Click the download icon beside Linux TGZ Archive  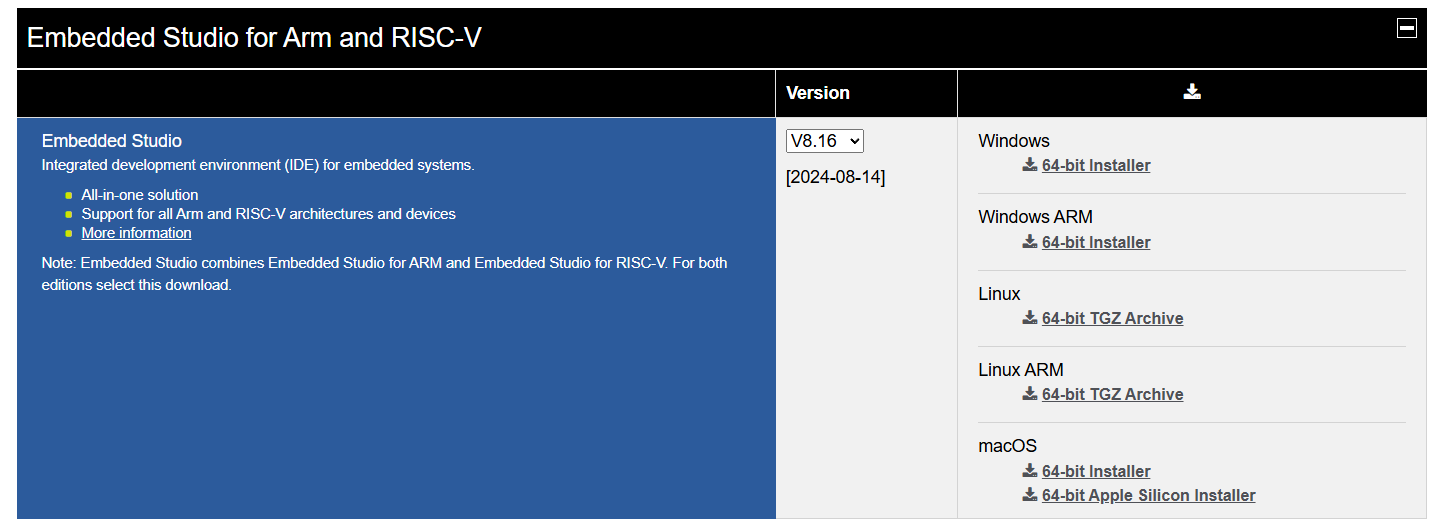coord(1029,318)
